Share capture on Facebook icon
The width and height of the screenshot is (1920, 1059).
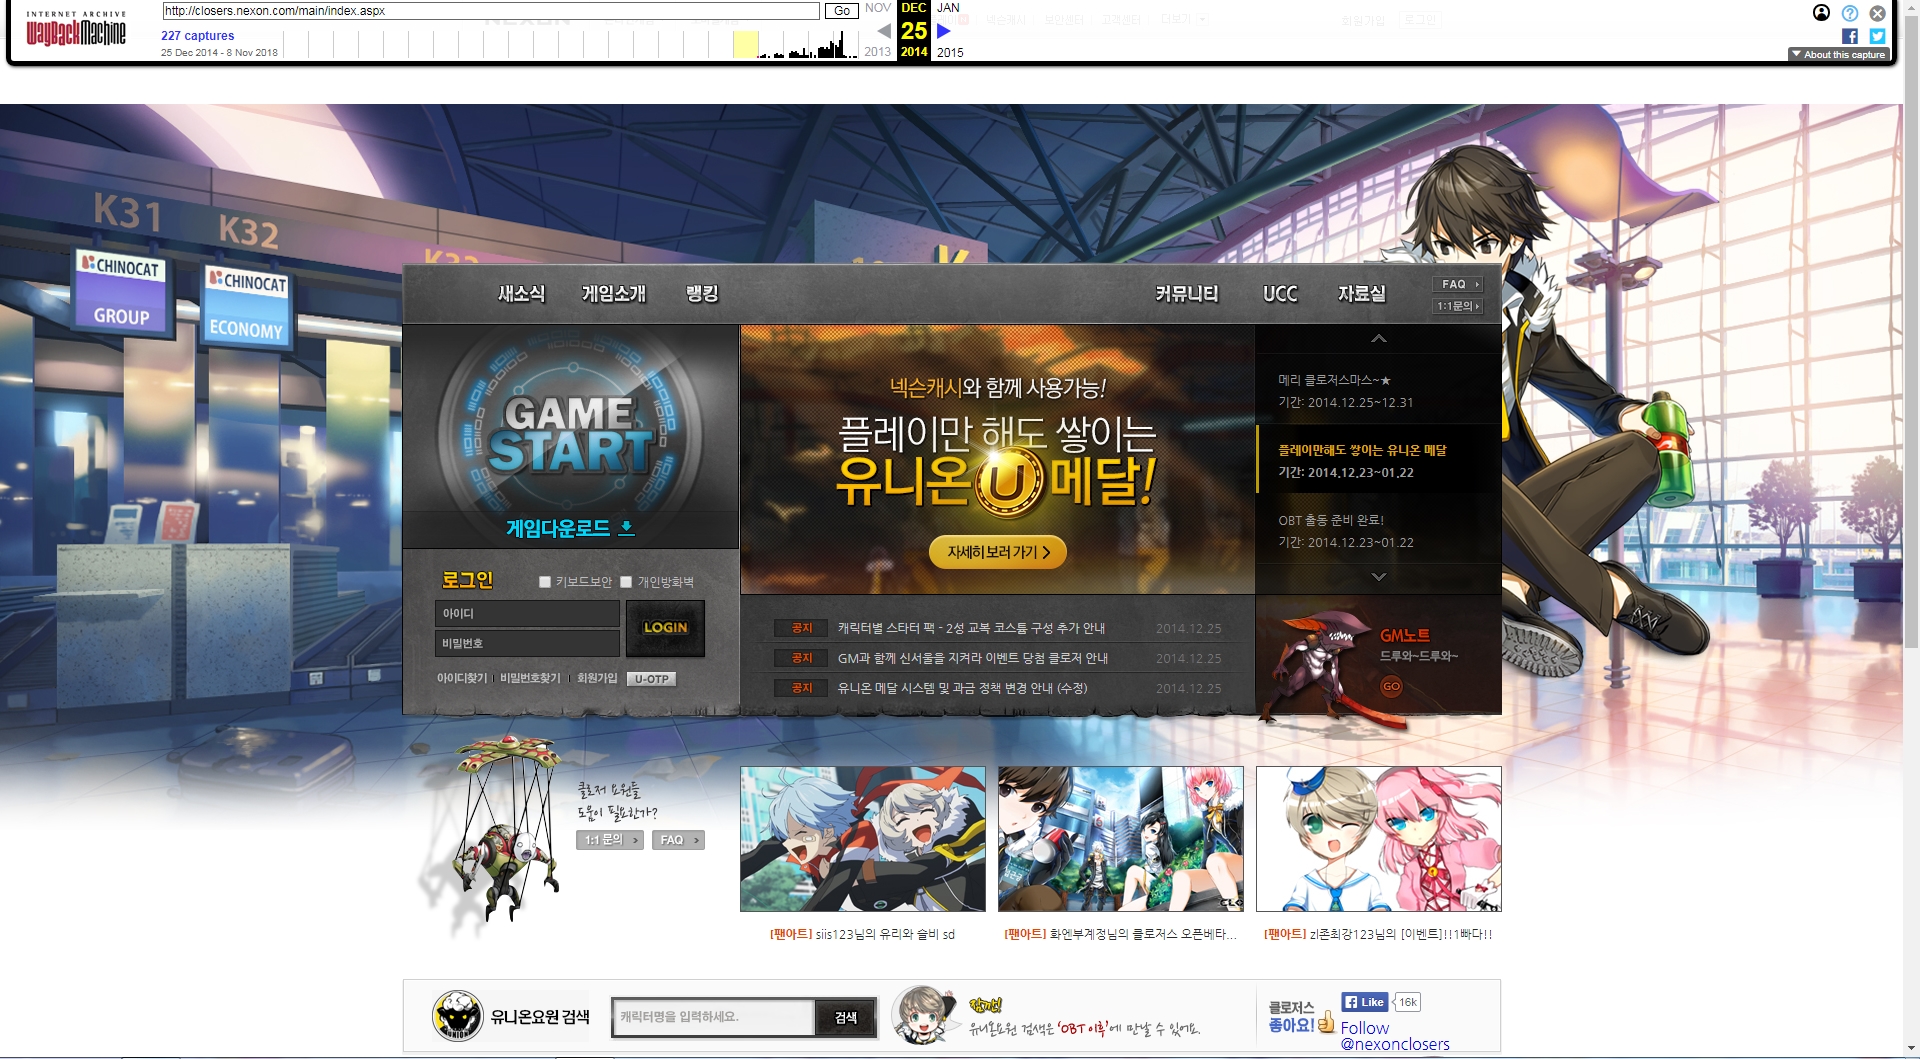(x=1850, y=36)
